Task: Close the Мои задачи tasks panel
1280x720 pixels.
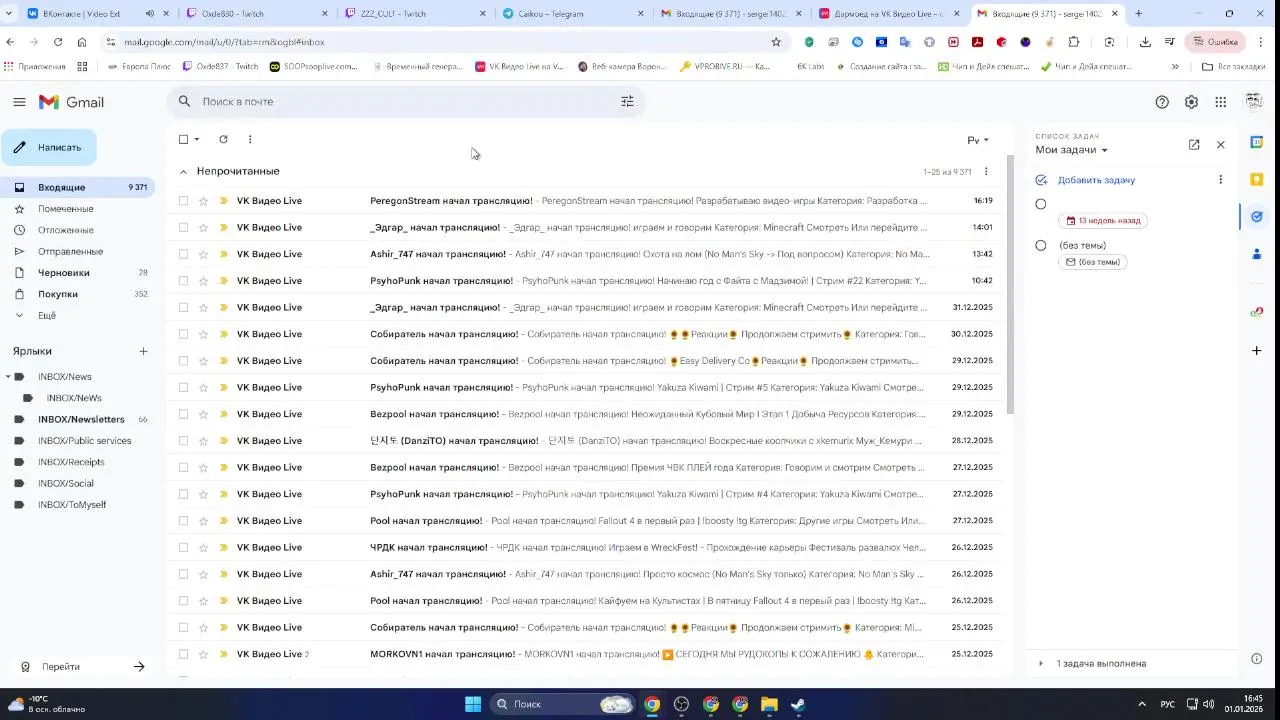Action: click(x=1220, y=145)
